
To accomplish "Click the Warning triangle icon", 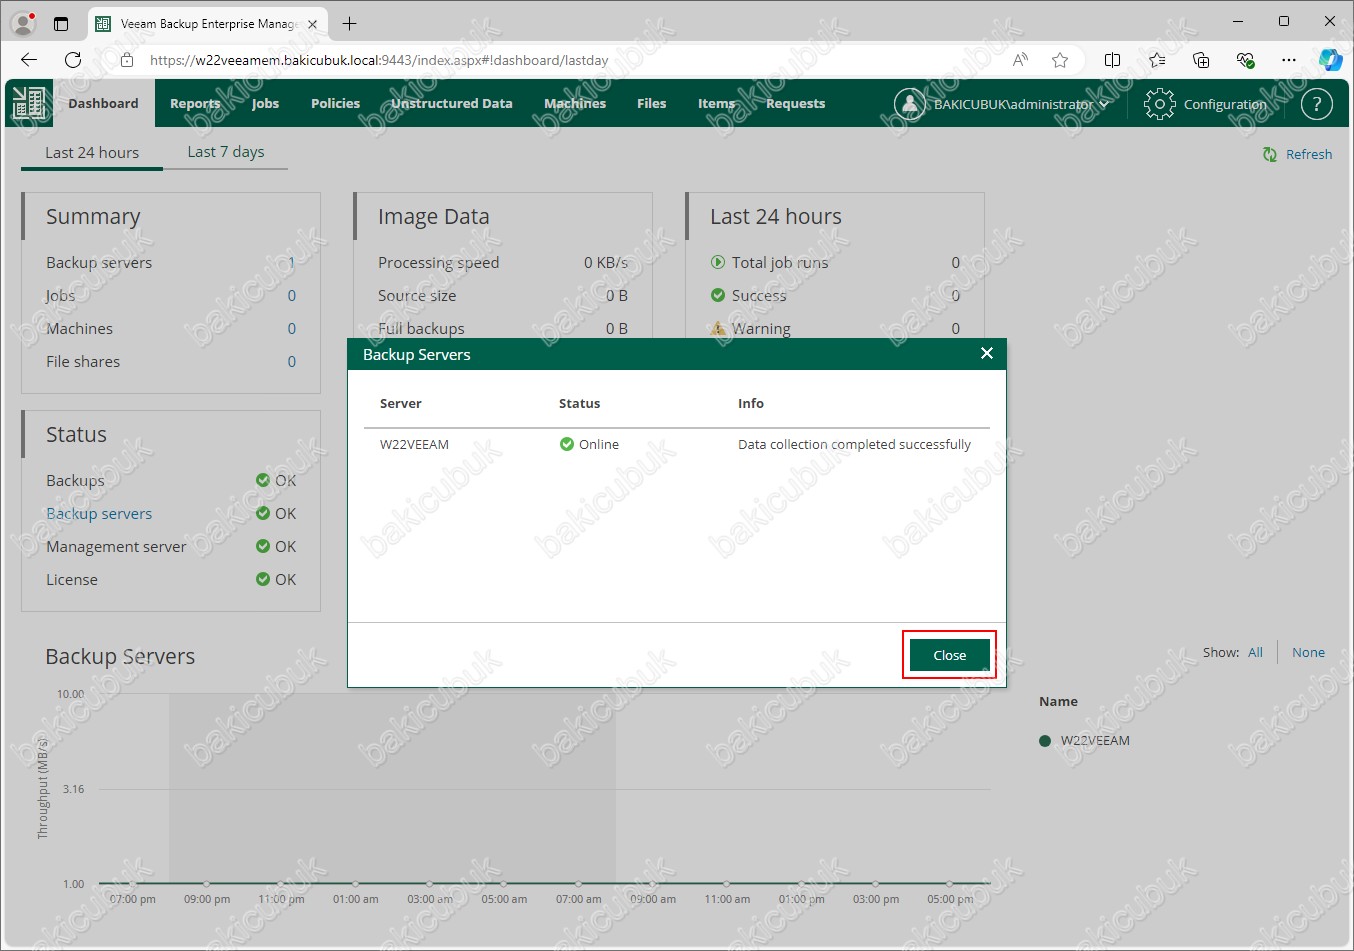I will click(718, 328).
